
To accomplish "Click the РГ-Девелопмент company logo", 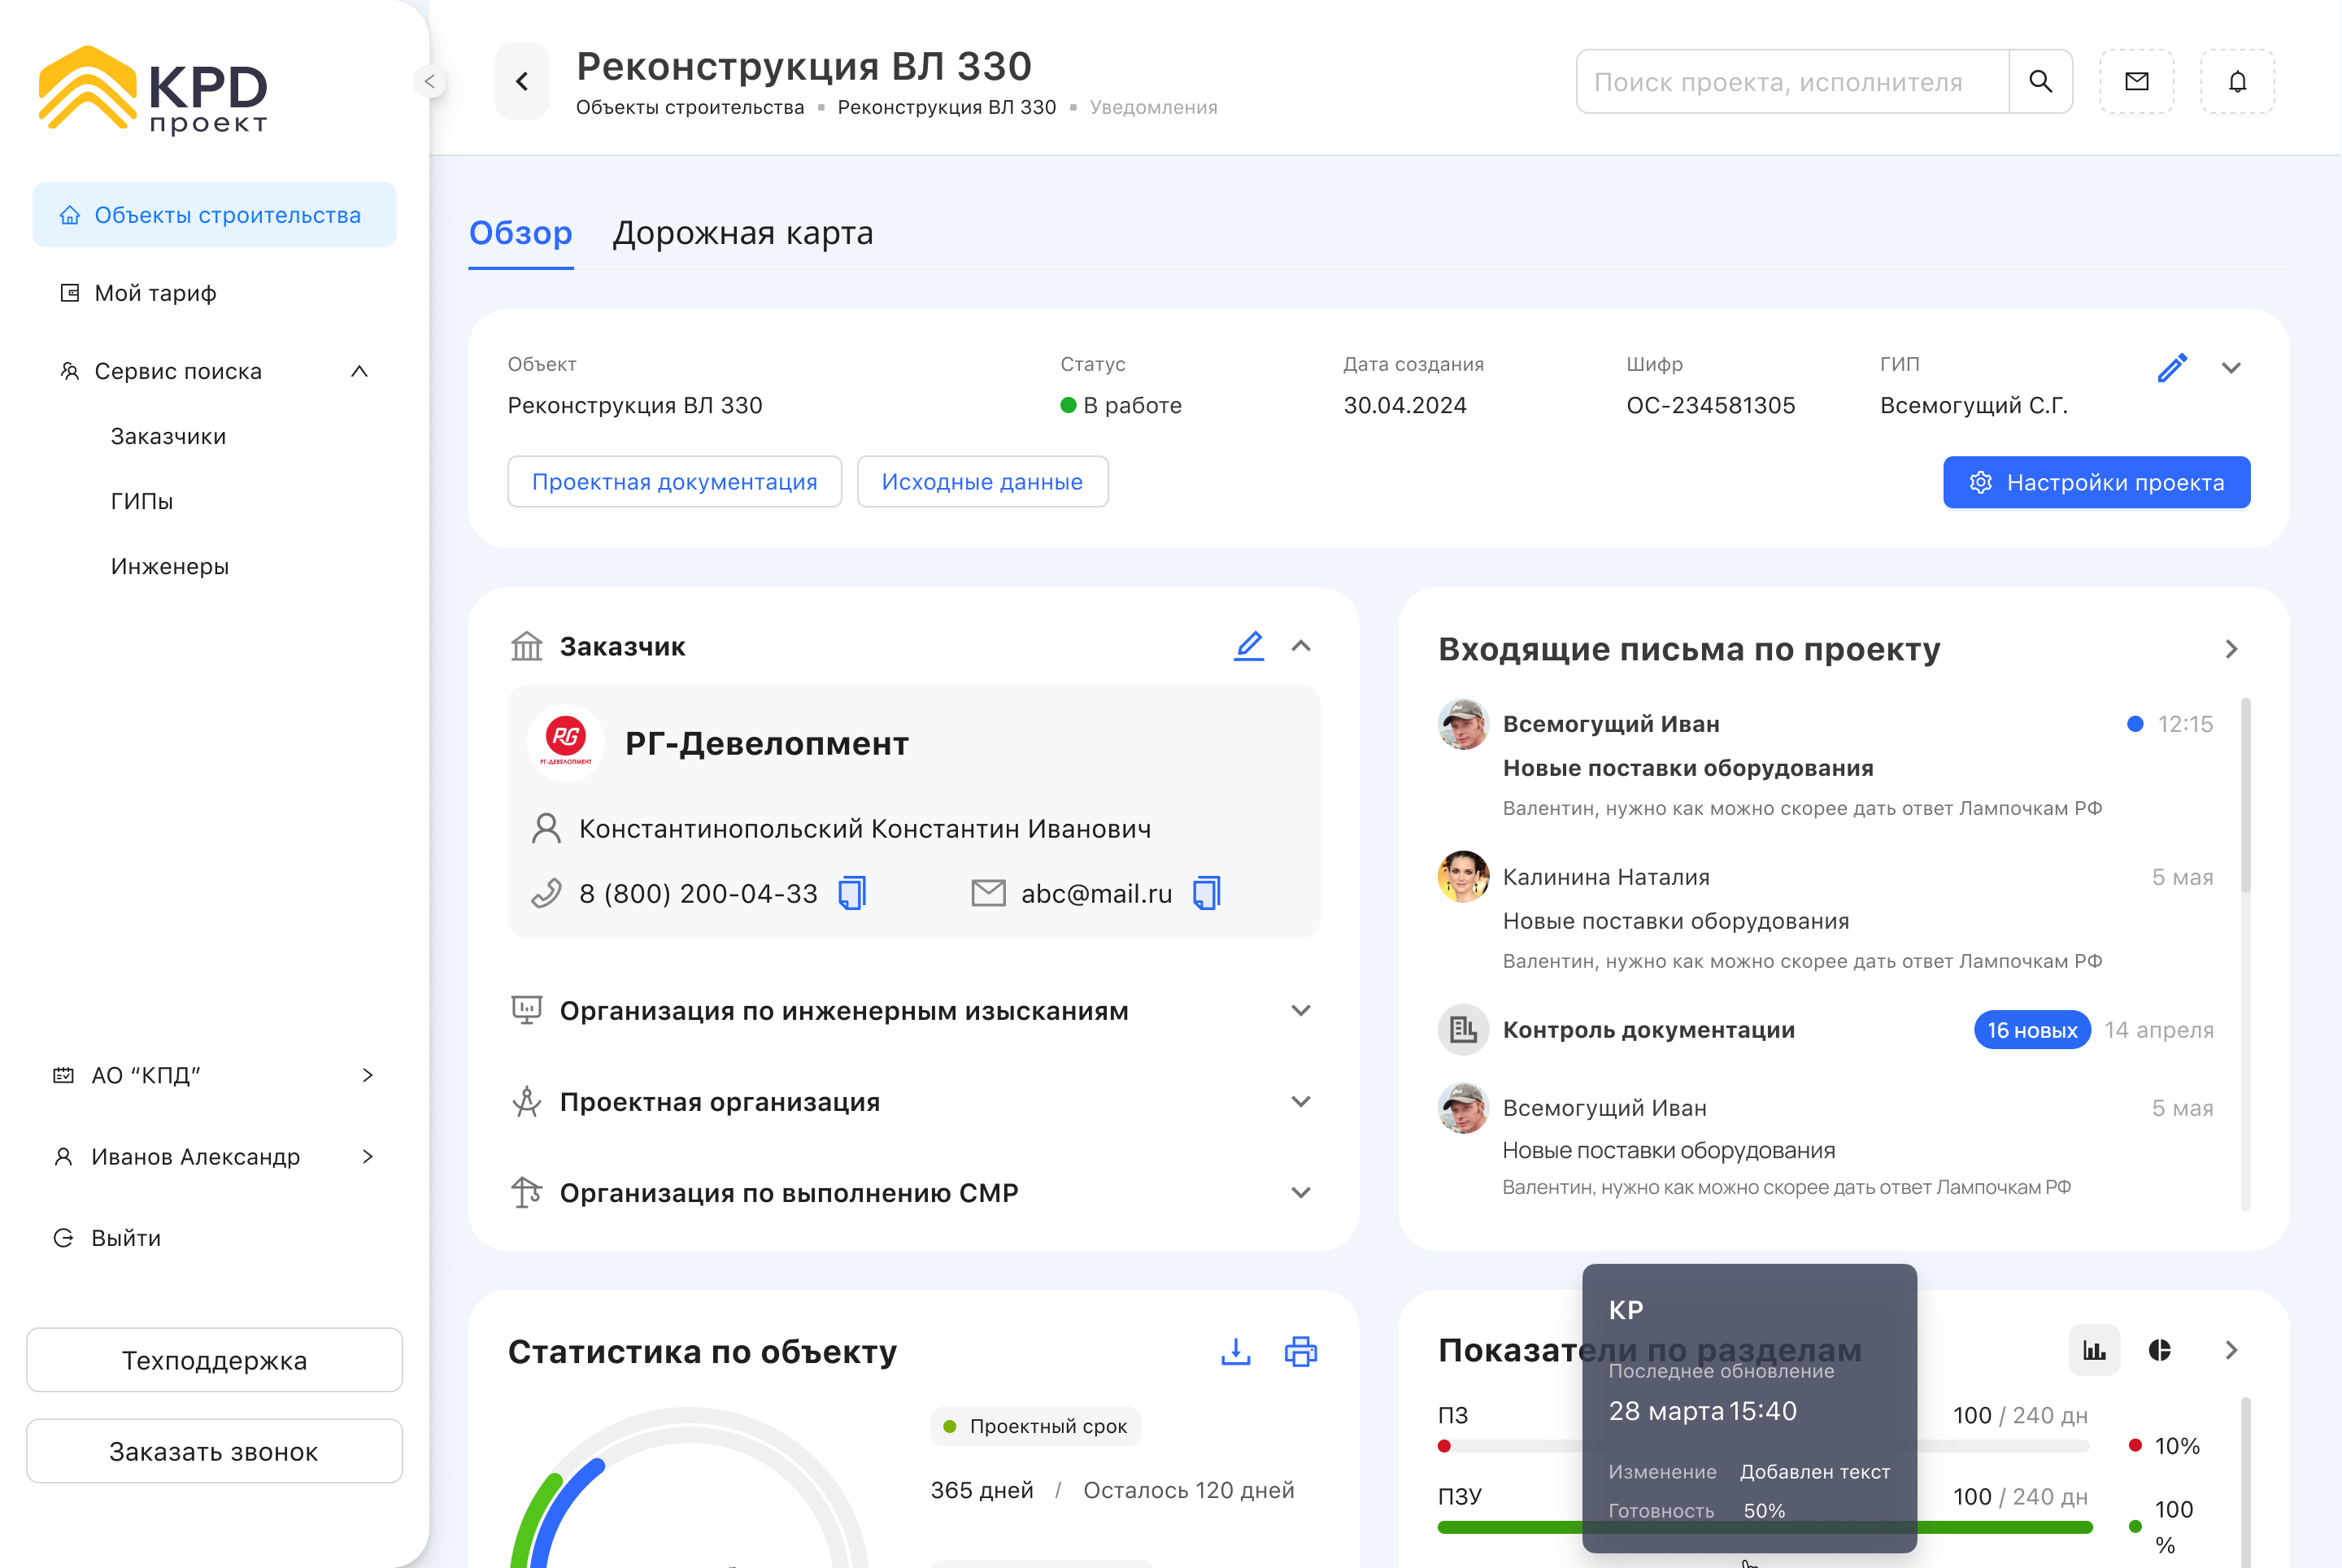I will pyautogui.click(x=566, y=742).
